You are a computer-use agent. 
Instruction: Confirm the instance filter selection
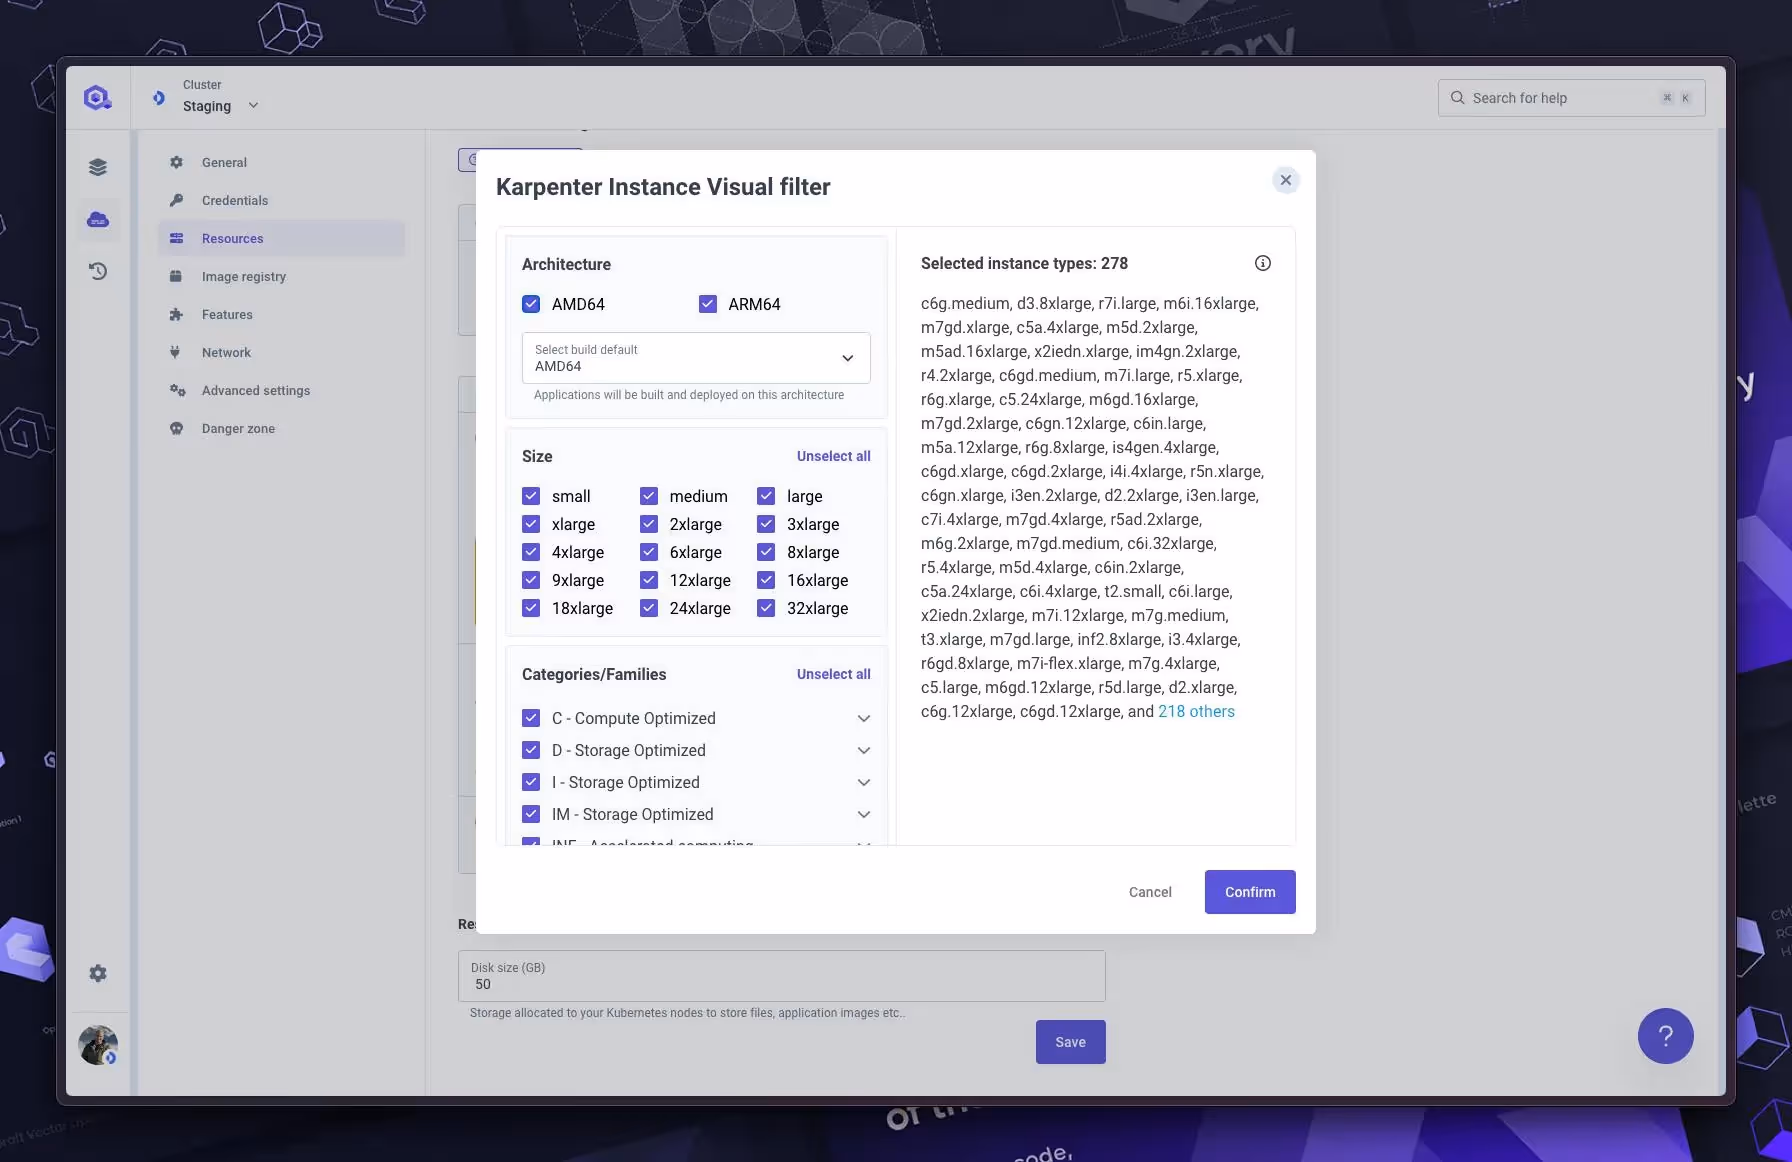[x=1250, y=892]
